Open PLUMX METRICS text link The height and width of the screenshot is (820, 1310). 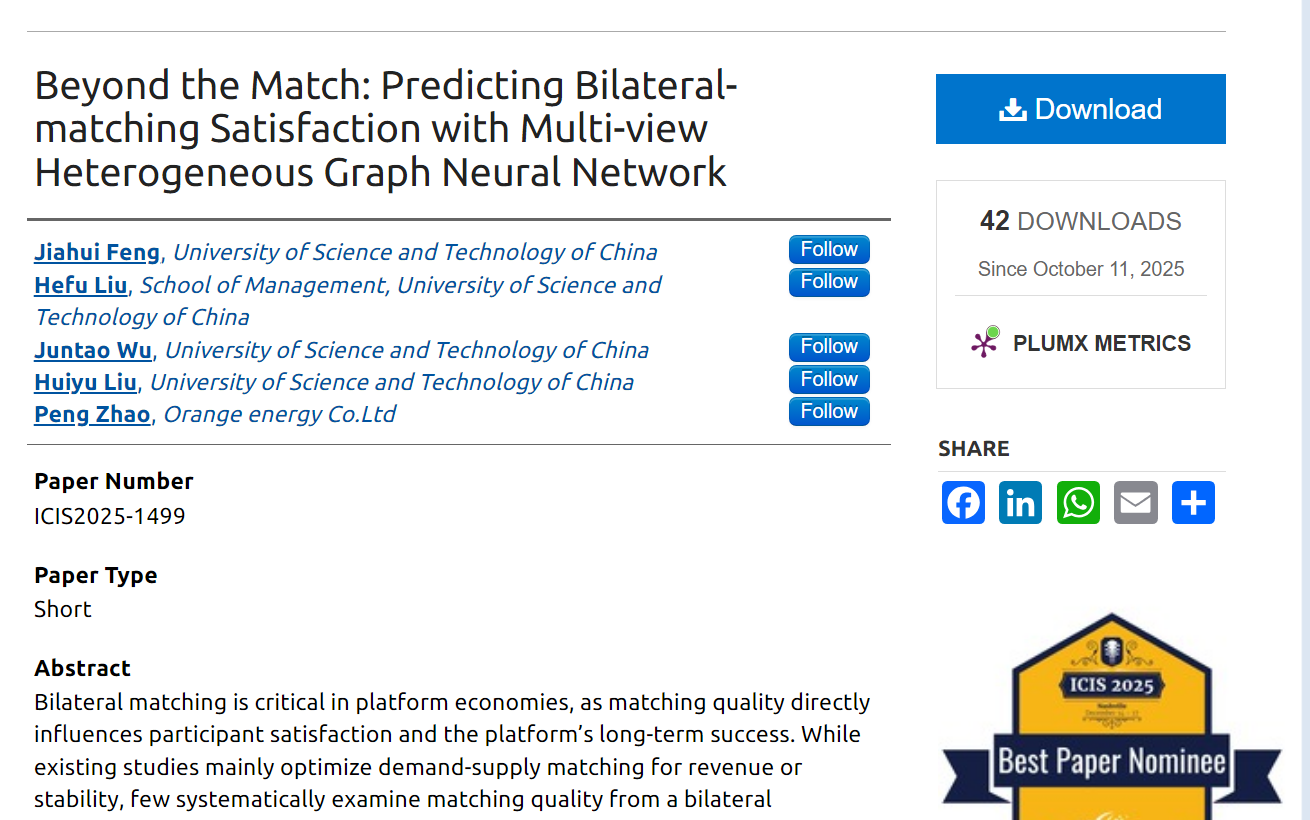1101,343
